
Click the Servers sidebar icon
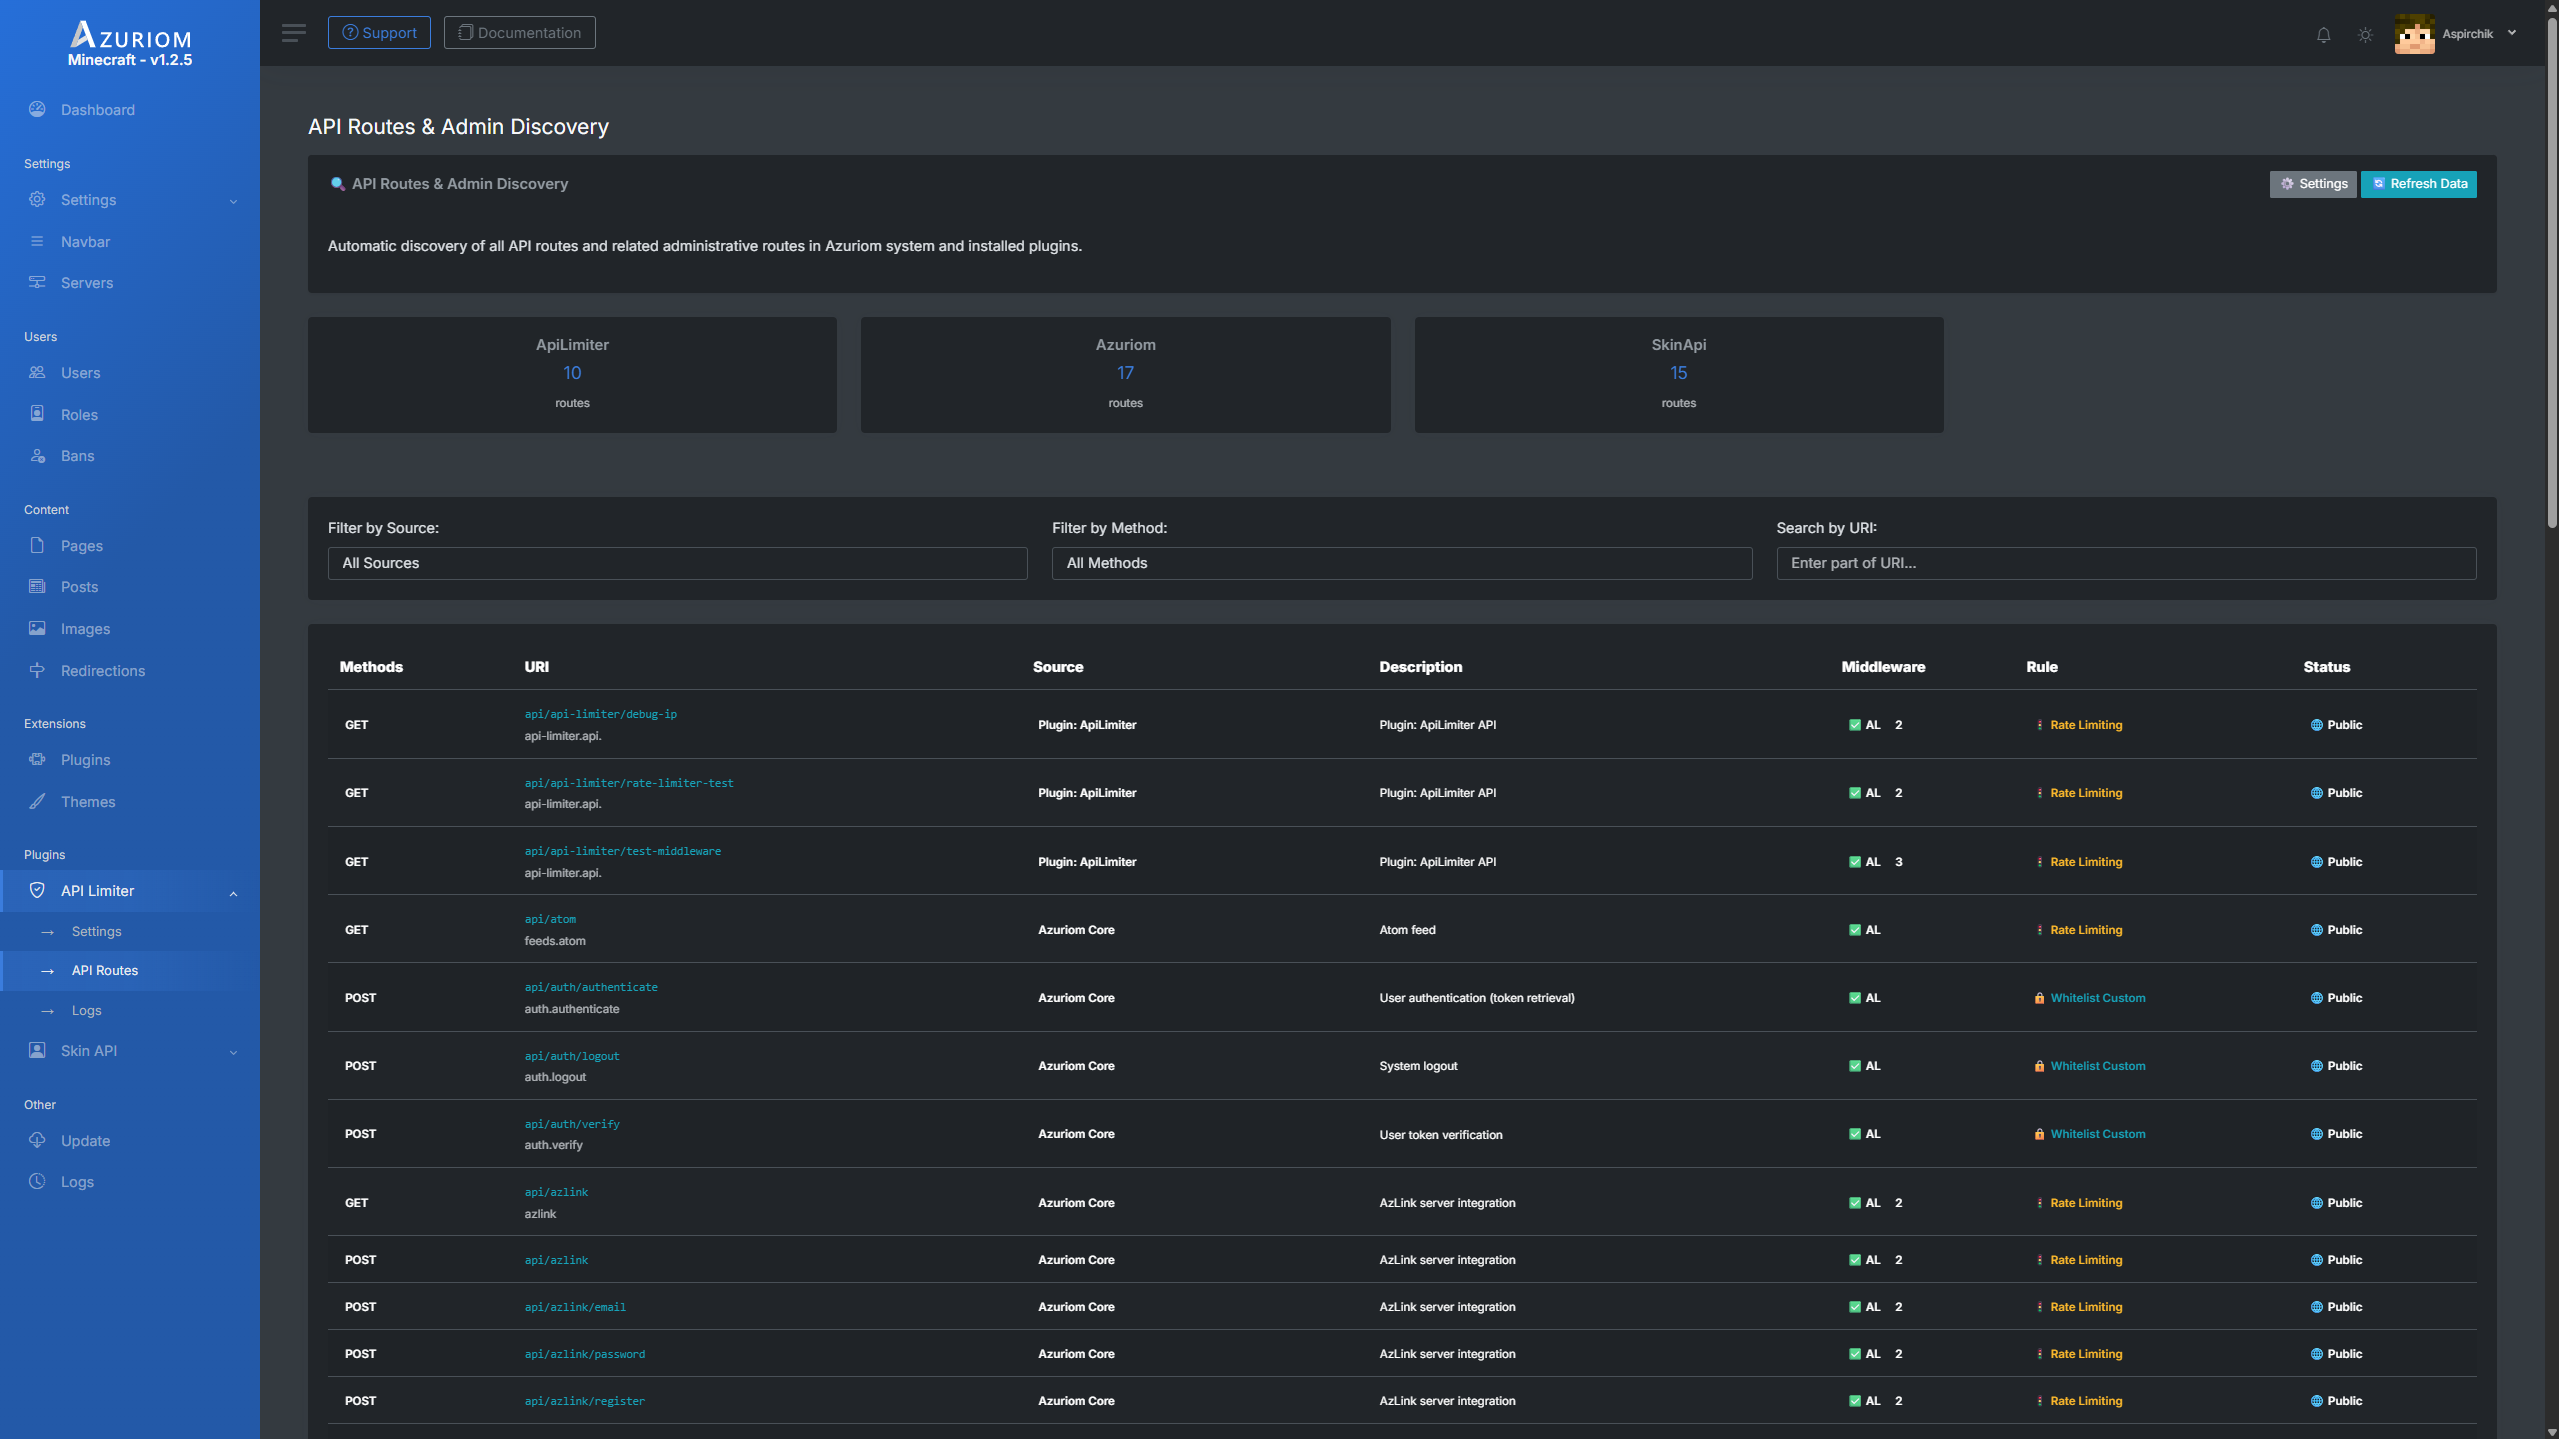(x=37, y=282)
